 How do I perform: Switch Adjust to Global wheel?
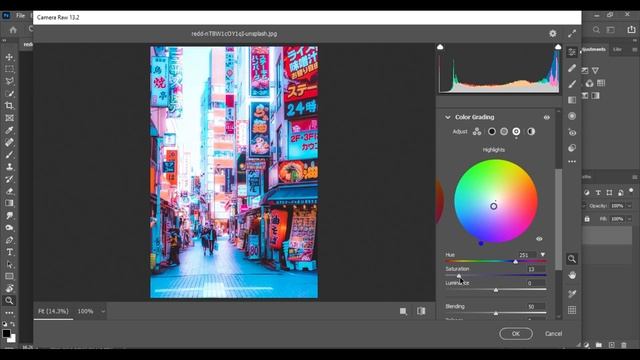pyautogui.click(x=531, y=131)
